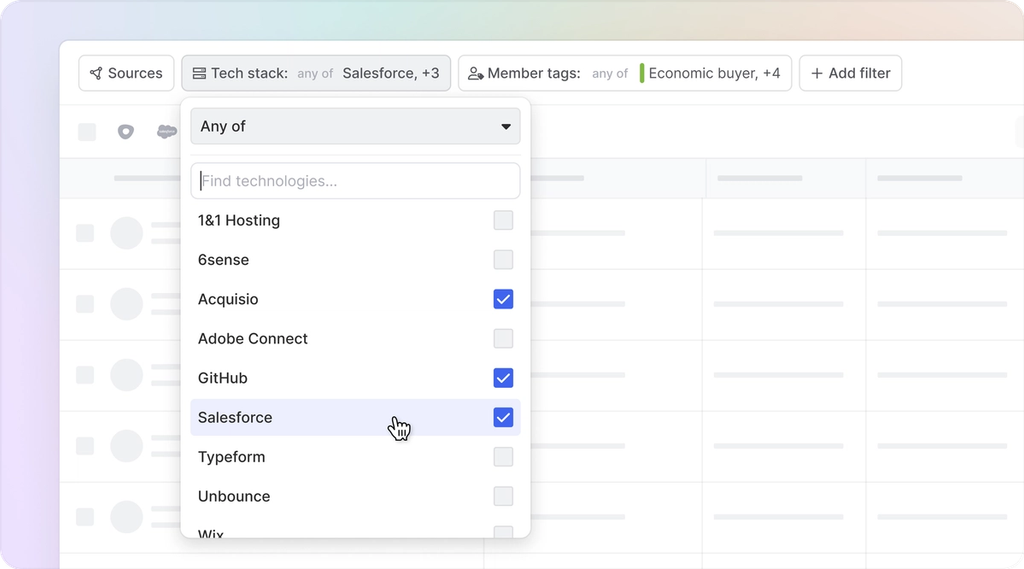Click the shield icon in table toolbar
Image resolution: width=1024 pixels, height=569 pixels.
[x=125, y=131]
